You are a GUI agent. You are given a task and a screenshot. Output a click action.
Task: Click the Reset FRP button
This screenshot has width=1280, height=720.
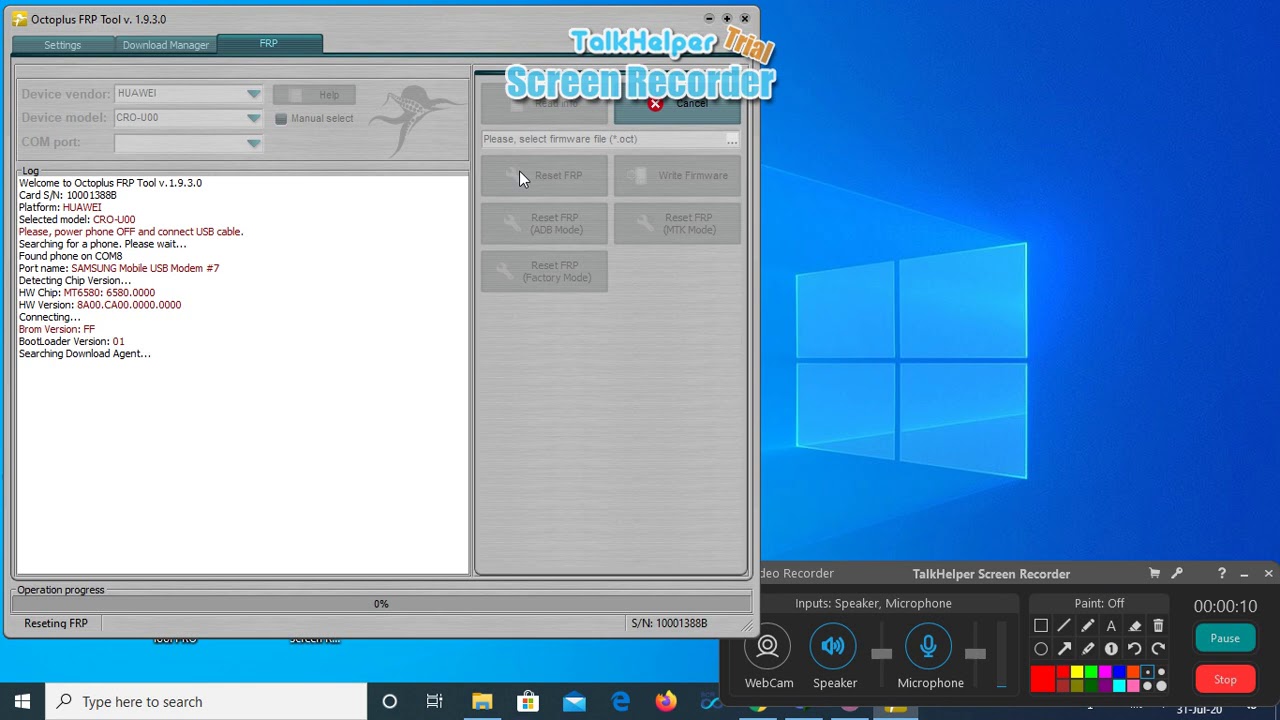coord(544,176)
